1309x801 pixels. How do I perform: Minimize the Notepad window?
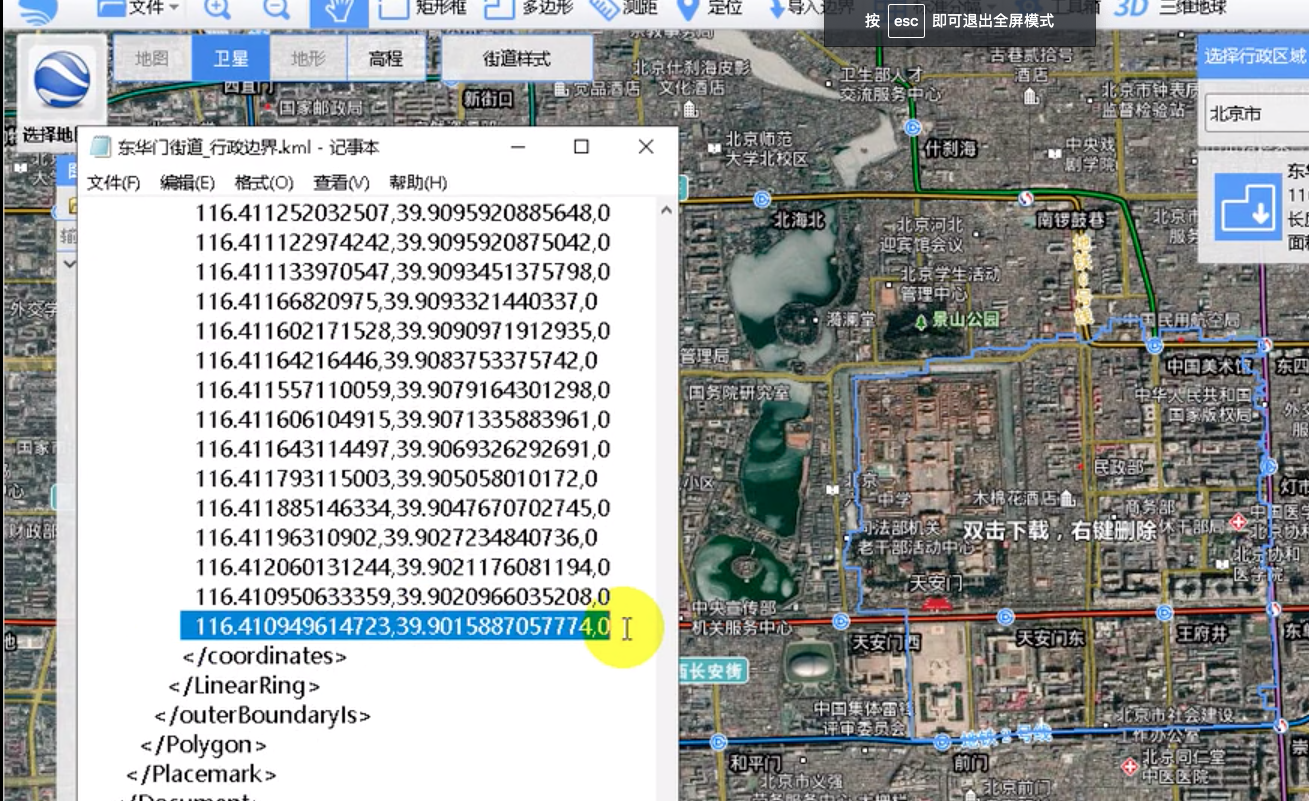[x=517, y=147]
